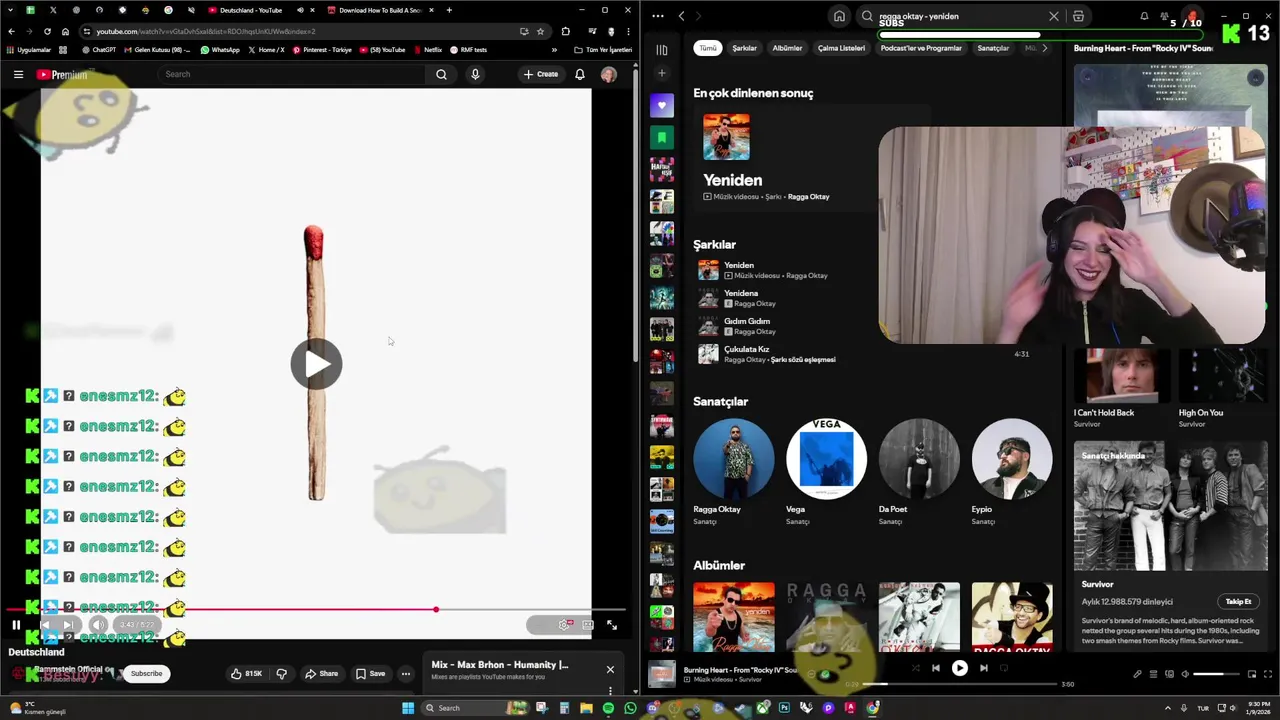
Task: Open Chrome extensions puzzle icon
Action: 565,31
